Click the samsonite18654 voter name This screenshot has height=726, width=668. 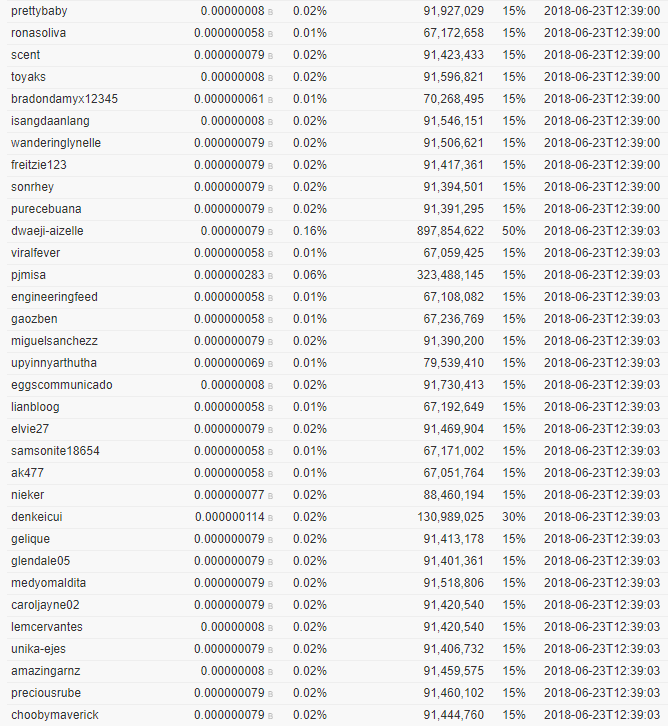[55, 451]
